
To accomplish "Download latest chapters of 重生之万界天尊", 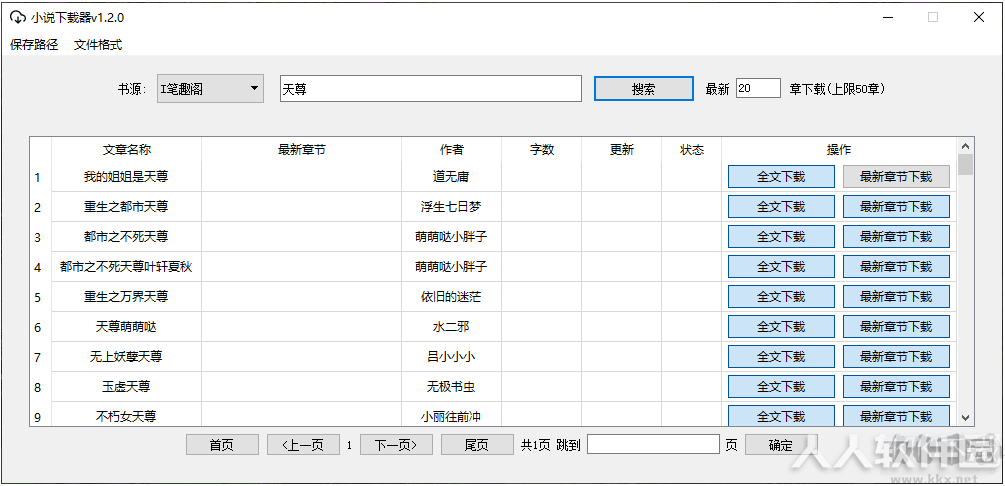I will coord(896,296).
